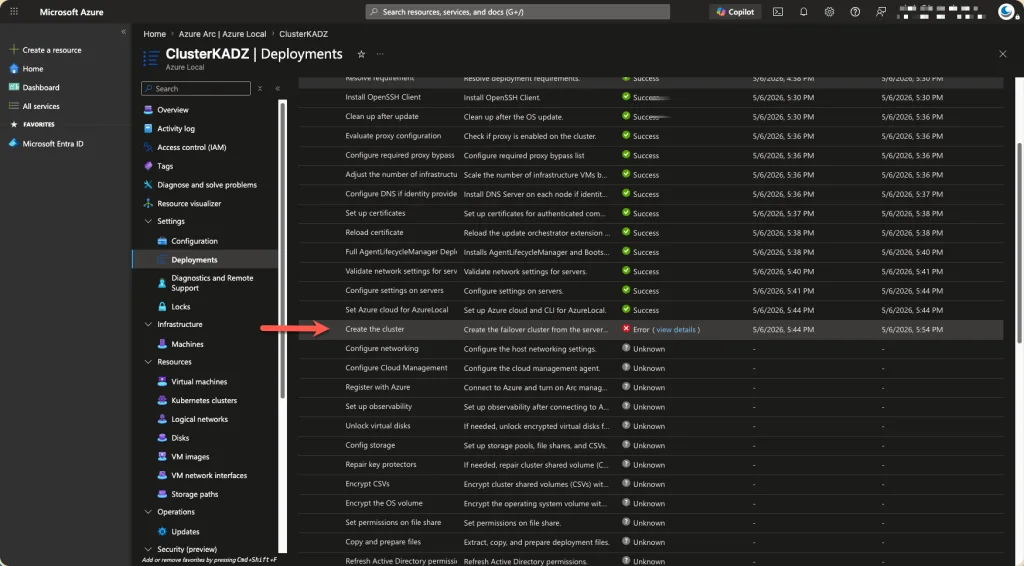Viewport: 1024px width, 566px height.
Task: Click the Set up certificates step name
Action: click(375, 213)
